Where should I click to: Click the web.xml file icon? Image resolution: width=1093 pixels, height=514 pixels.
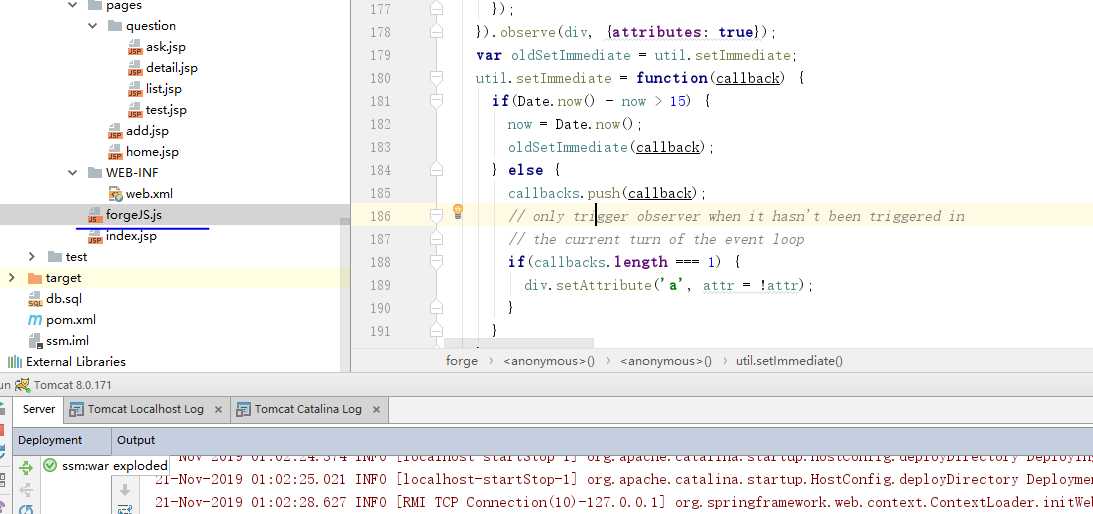tap(116, 194)
